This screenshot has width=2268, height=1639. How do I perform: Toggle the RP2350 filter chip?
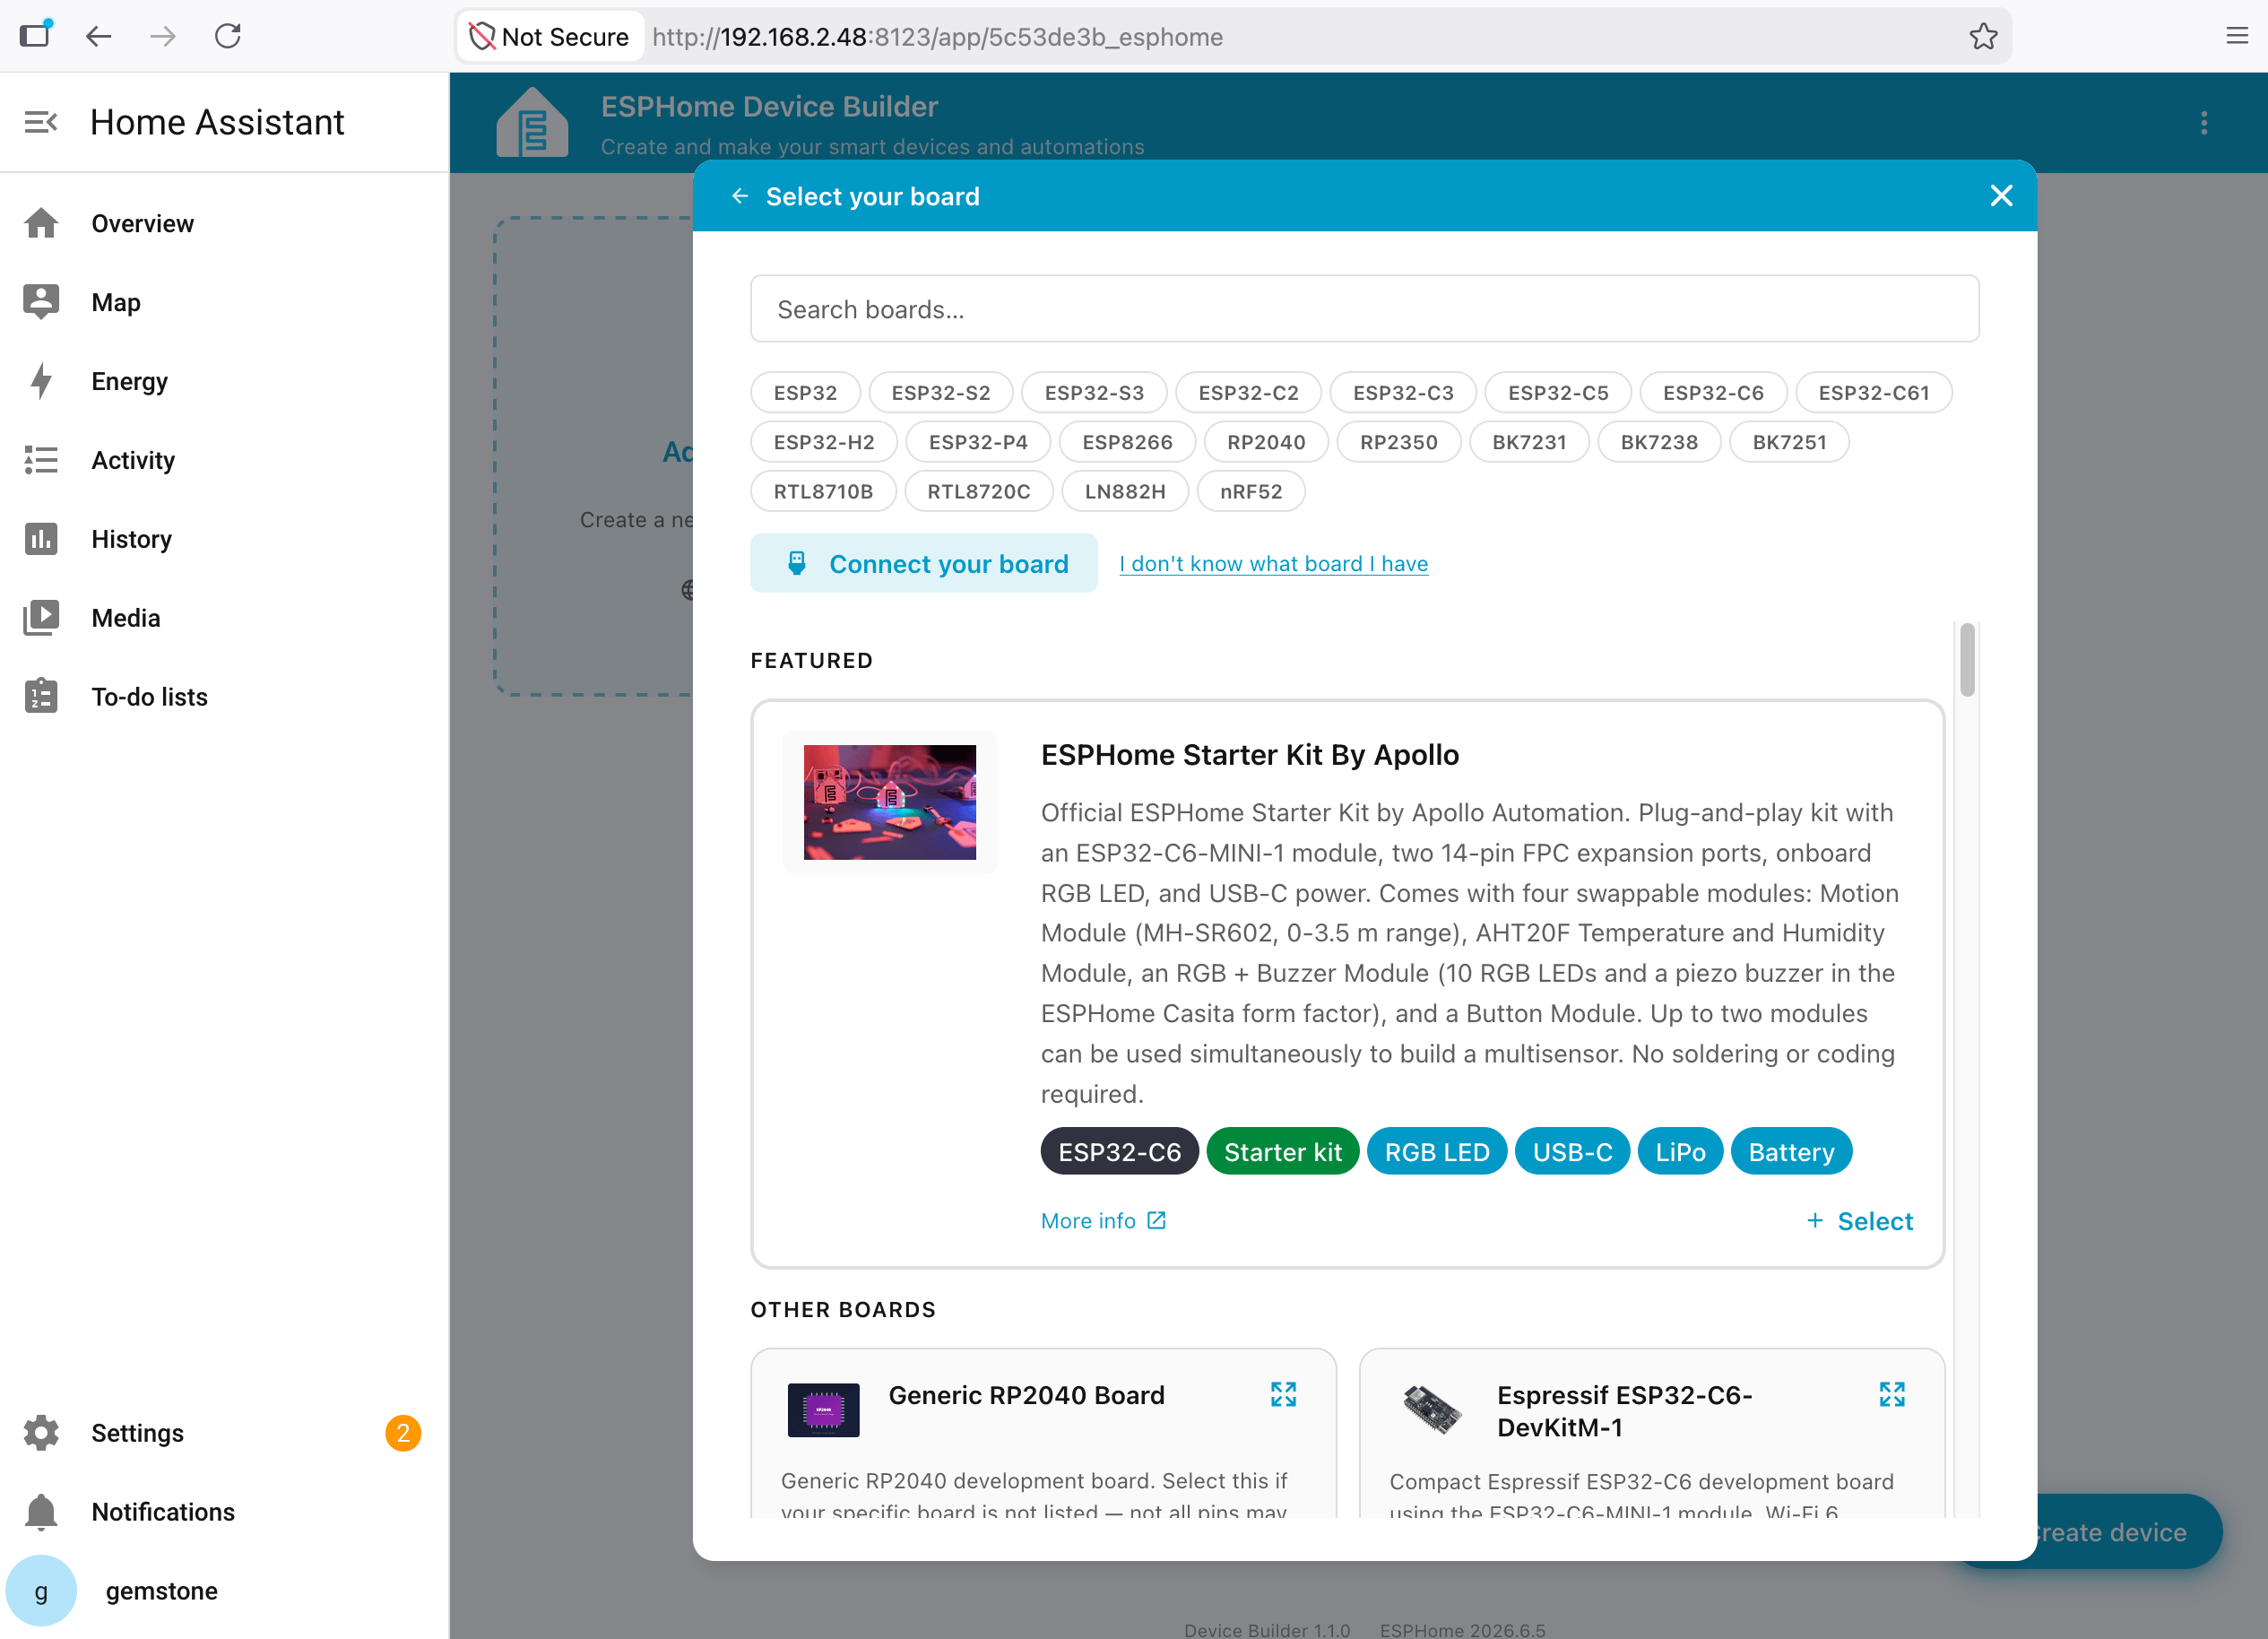click(x=1398, y=442)
